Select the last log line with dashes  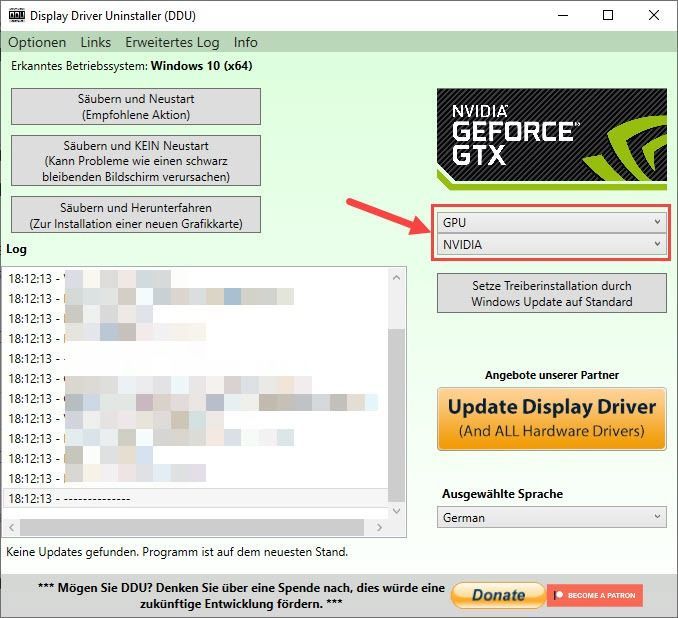point(195,498)
